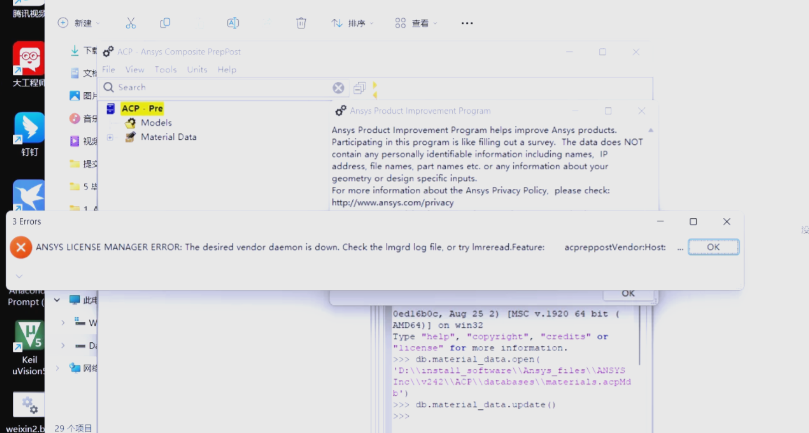
Task: Click the Keil uVision5 desktop icon
Action: (29, 347)
